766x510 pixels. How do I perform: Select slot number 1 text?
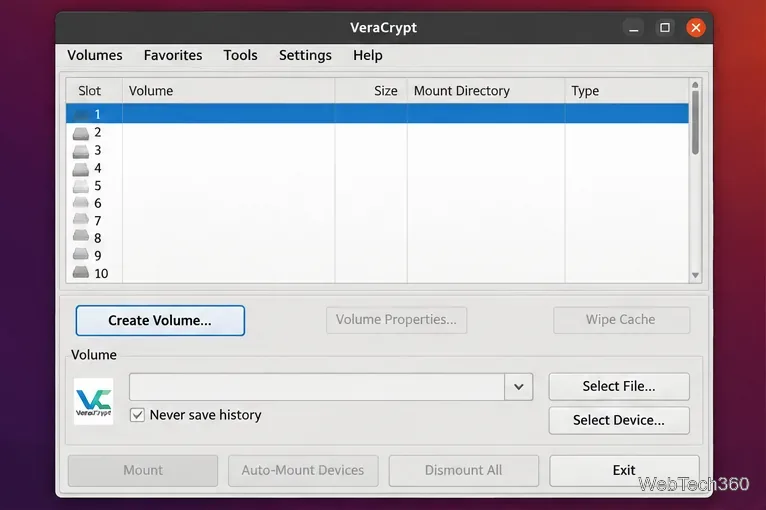[98, 115]
